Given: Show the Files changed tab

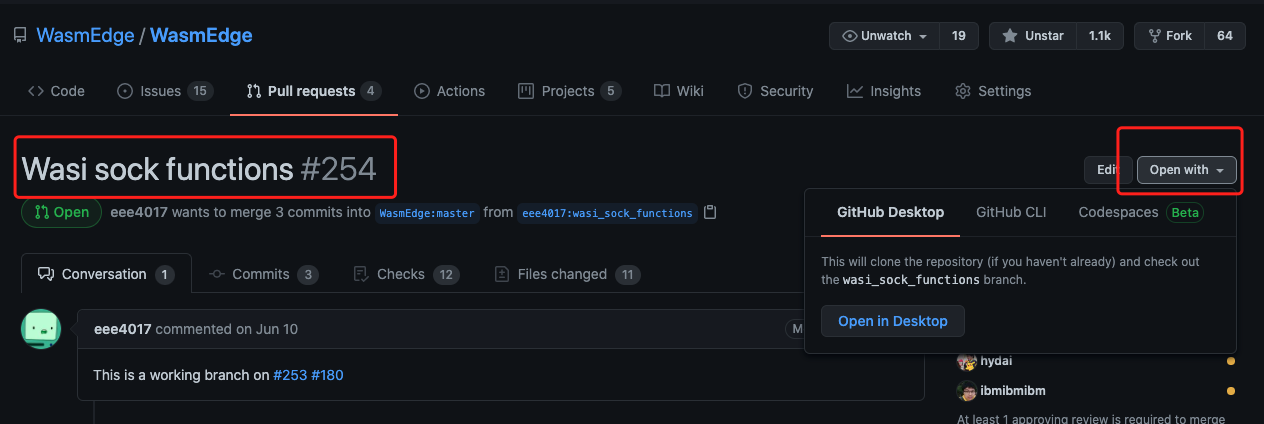Looking at the screenshot, I should click(567, 274).
